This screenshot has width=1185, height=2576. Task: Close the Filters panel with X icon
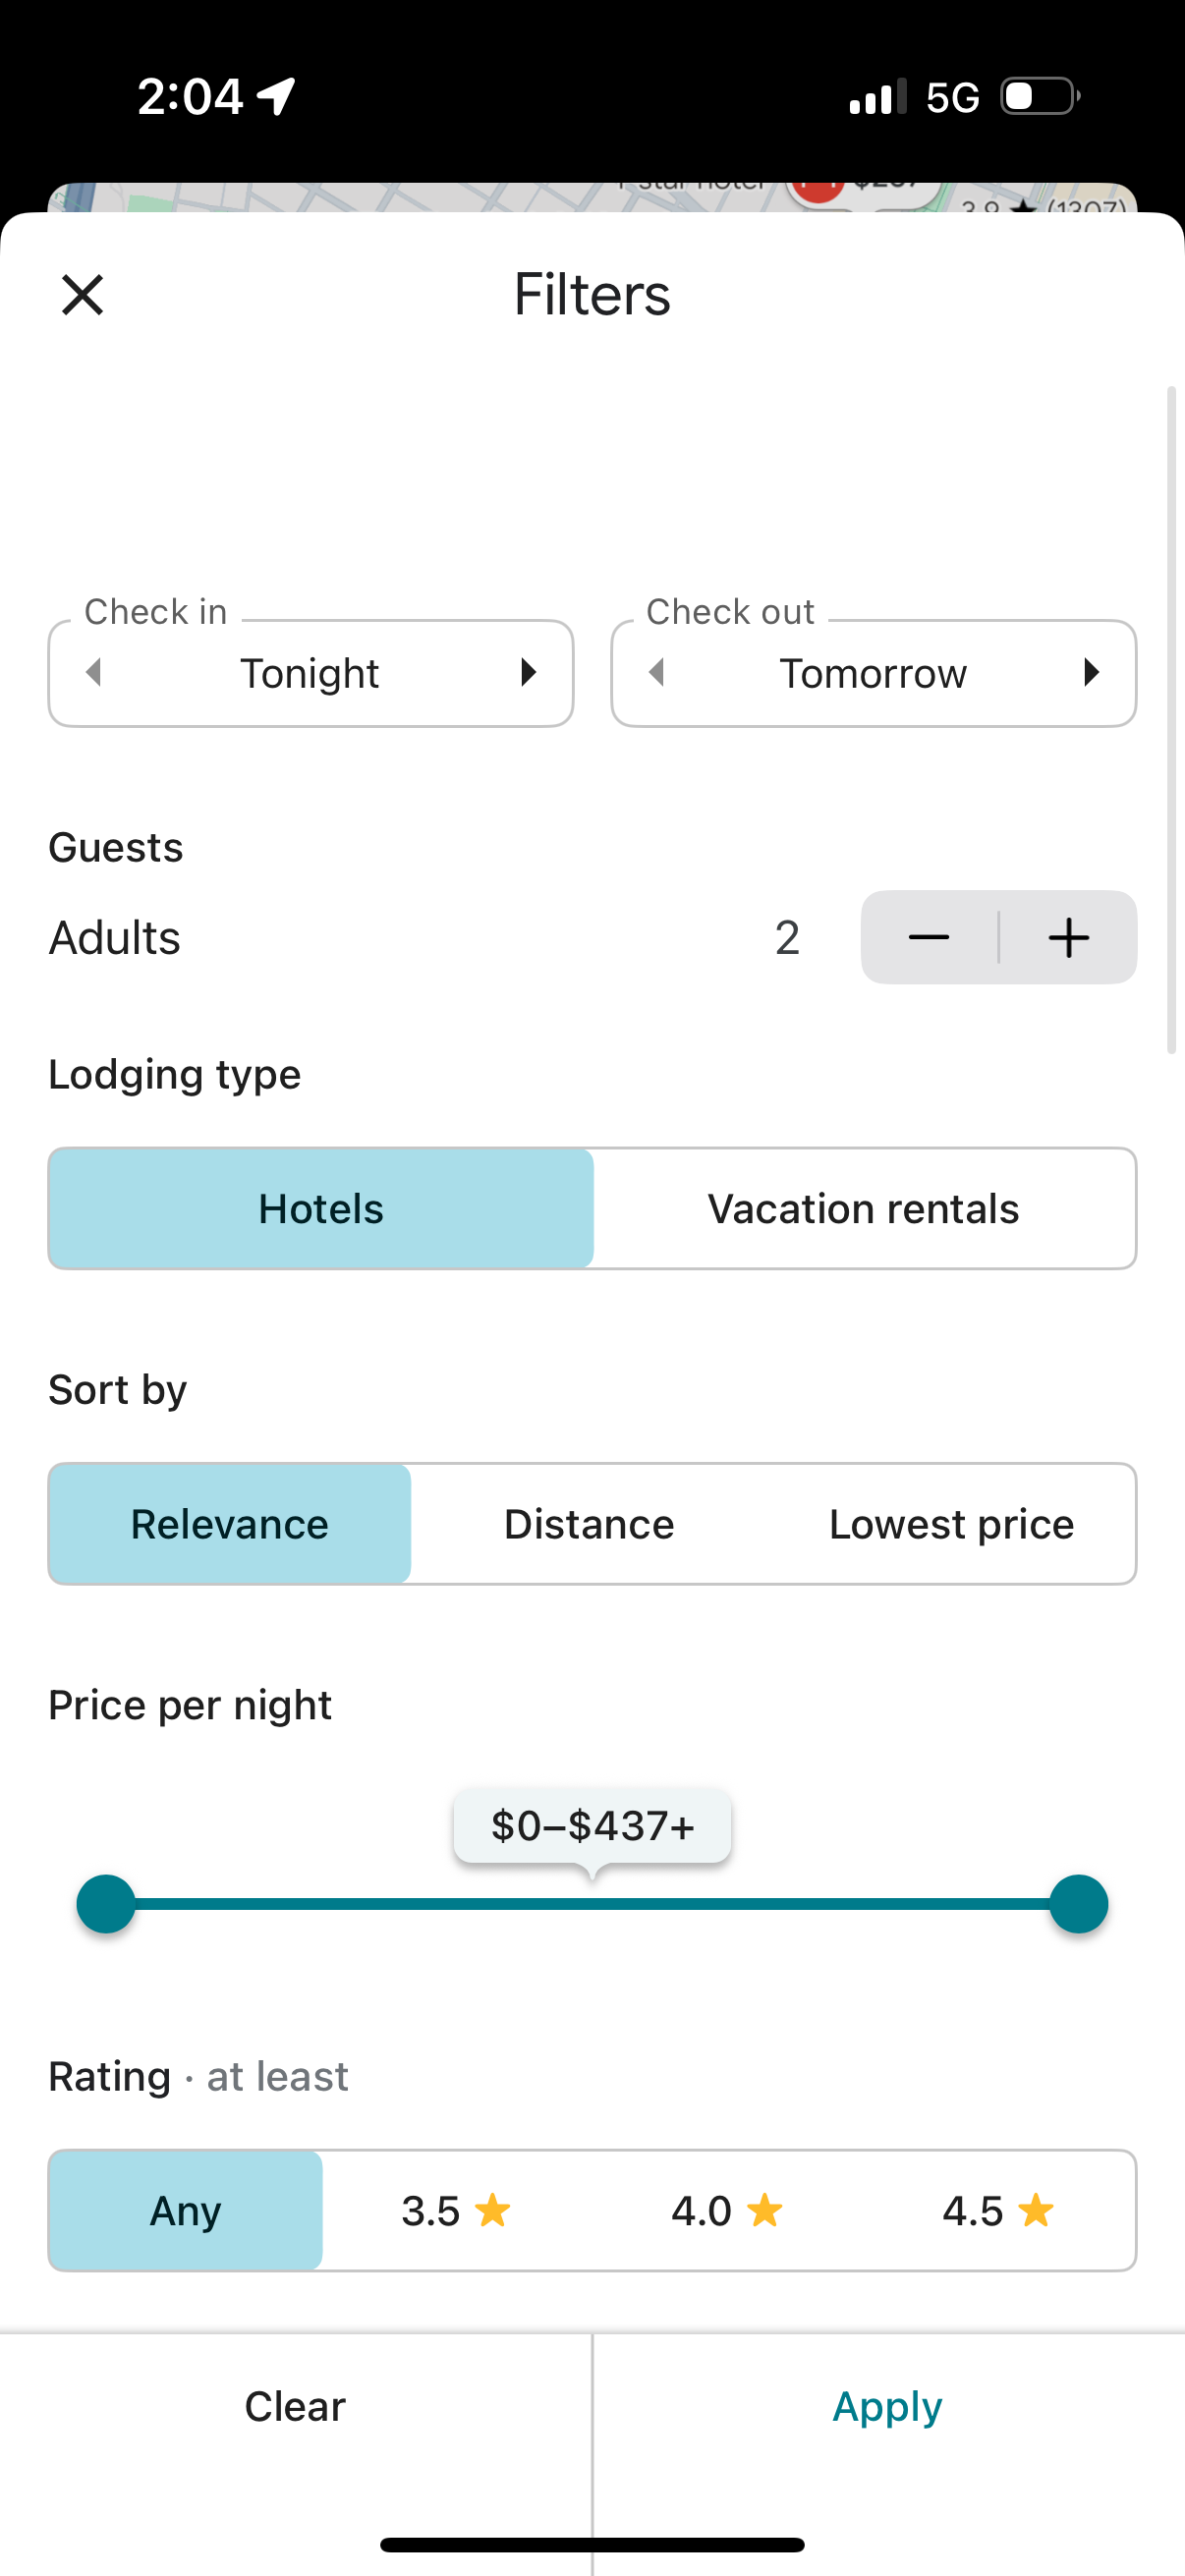click(82, 295)
